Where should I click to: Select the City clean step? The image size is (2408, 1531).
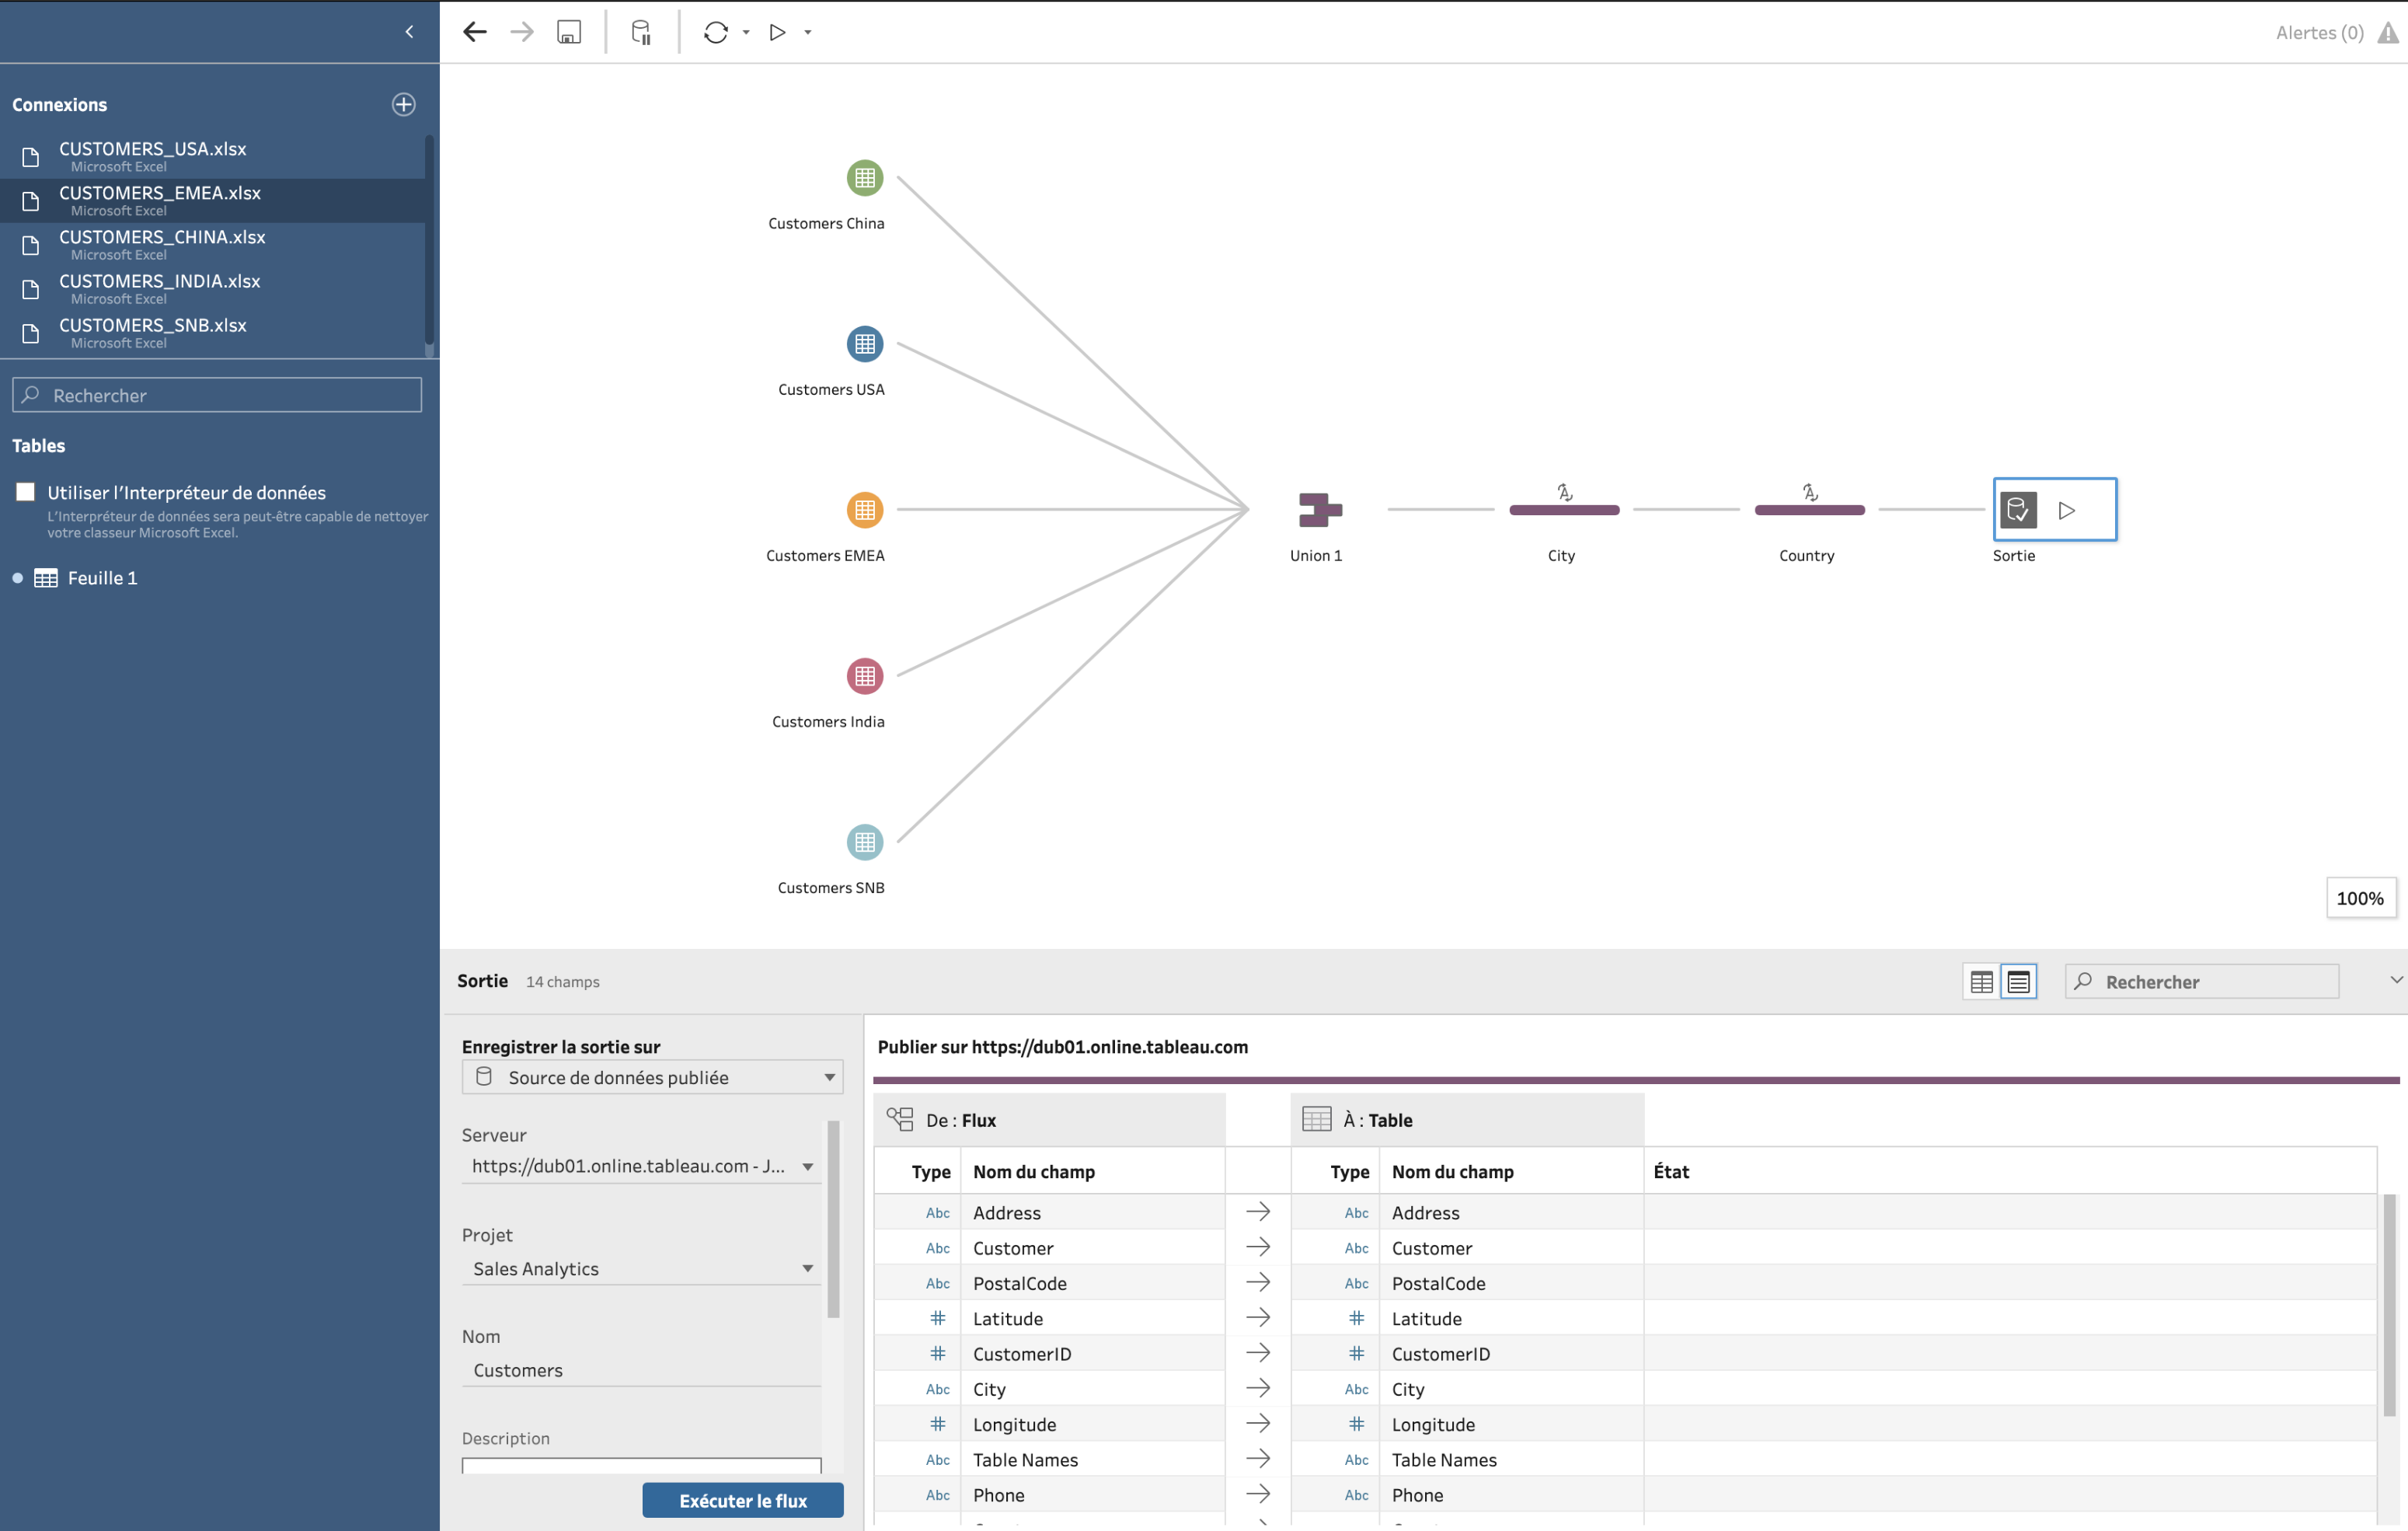click(x=1564, y=510)
